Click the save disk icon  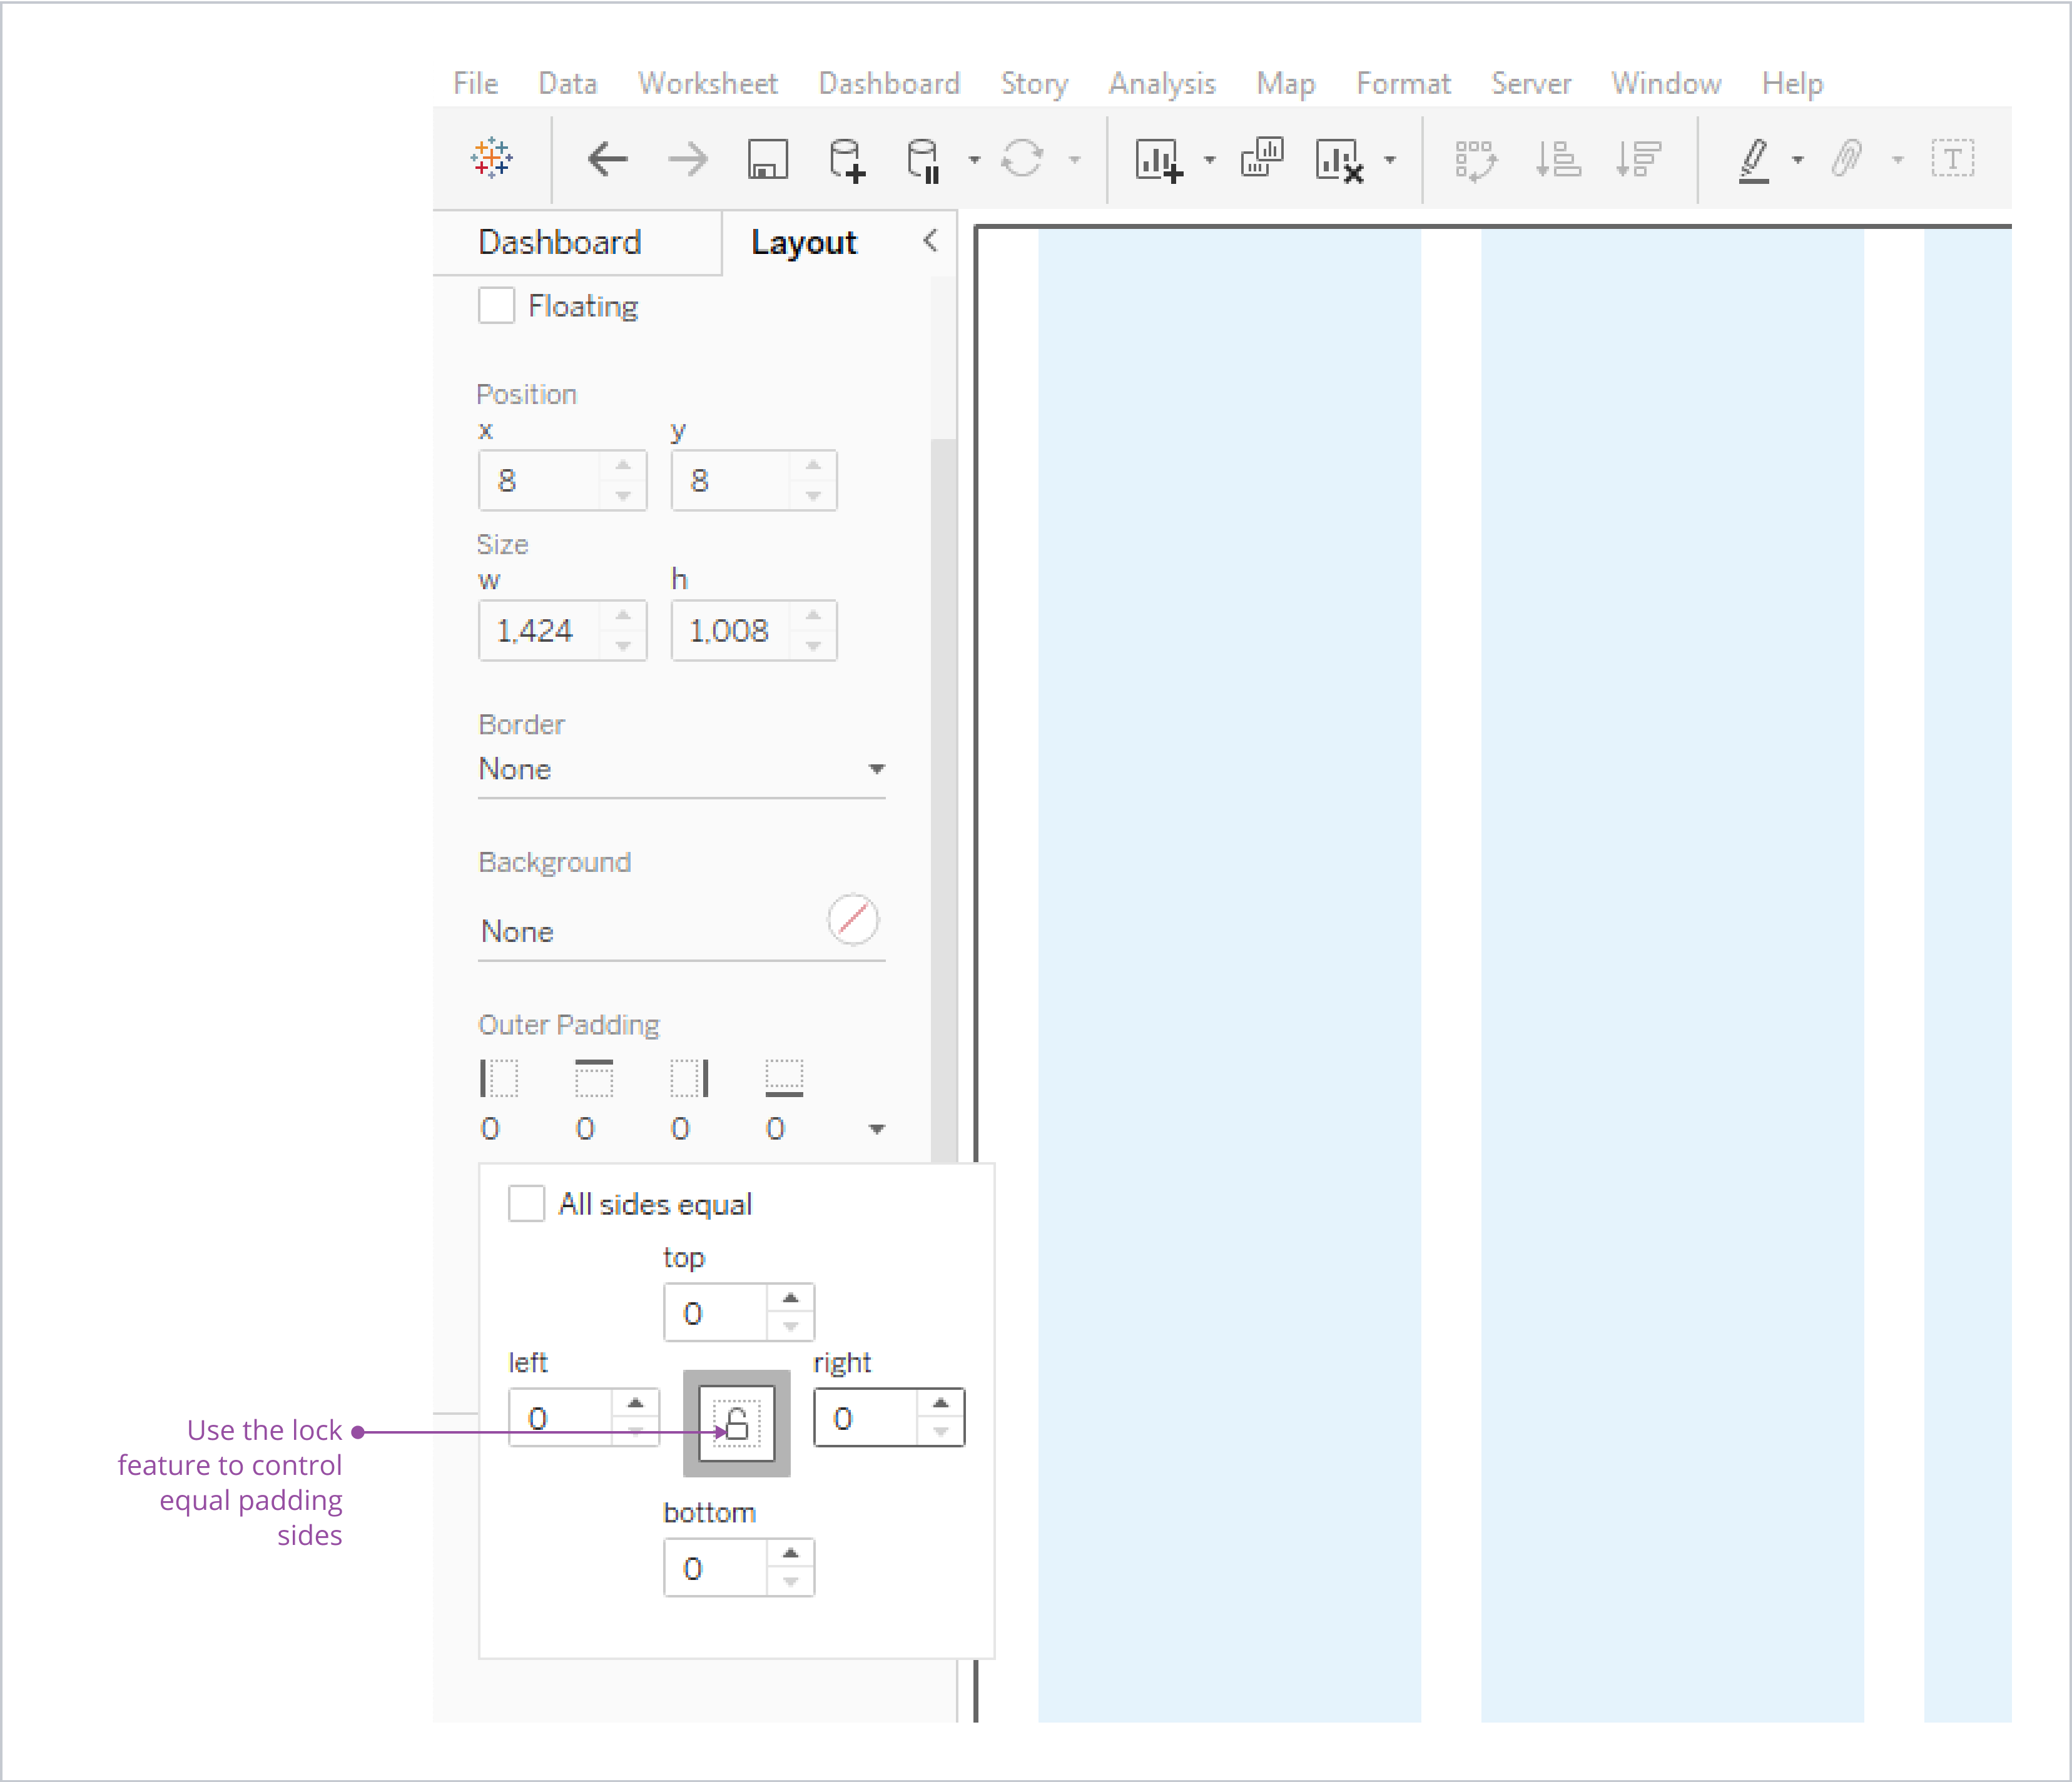pos(768,159)
